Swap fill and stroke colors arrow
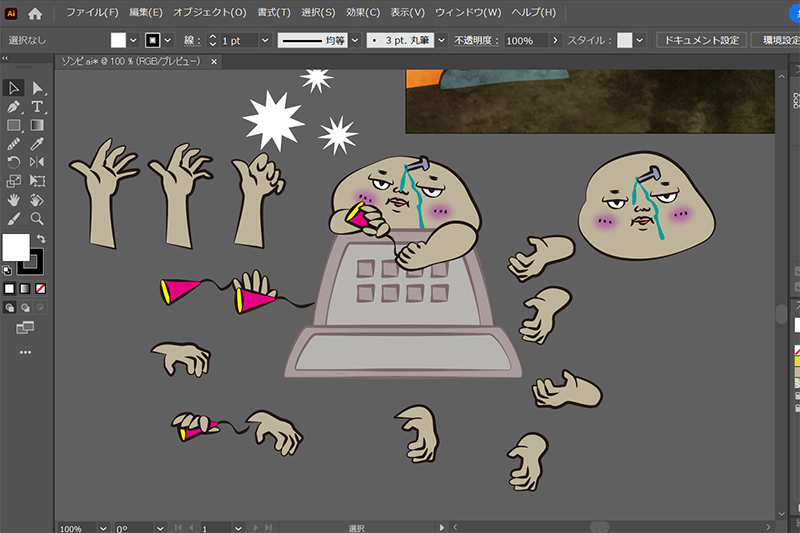800x533 pixels. pos(41,239)
